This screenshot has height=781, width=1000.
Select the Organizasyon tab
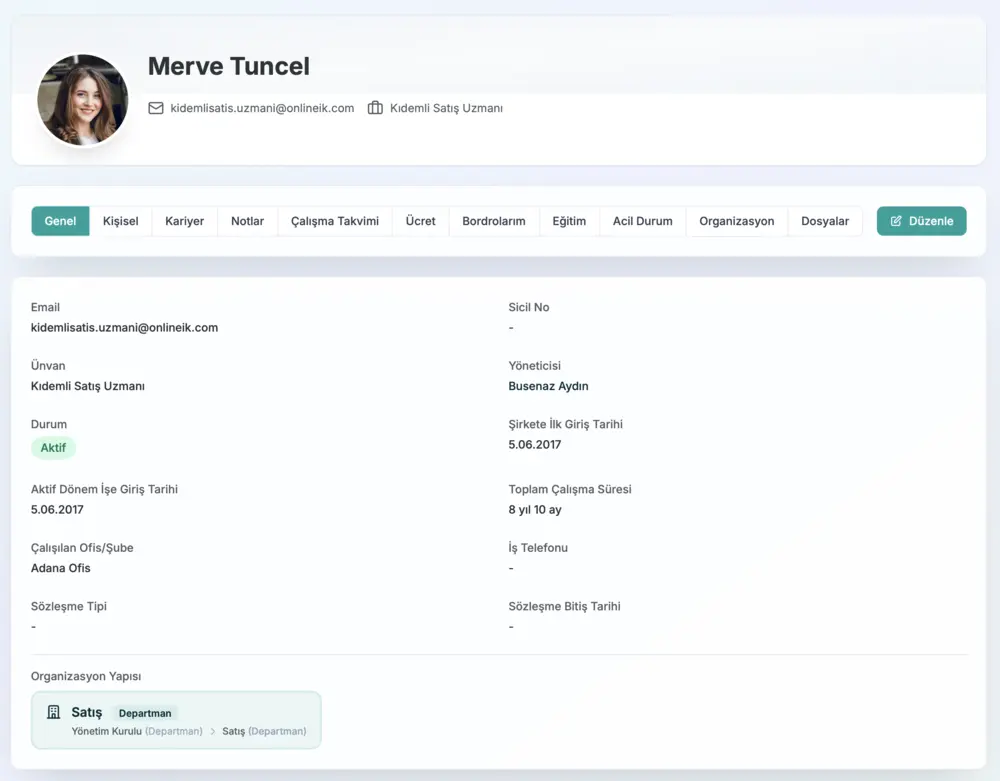pos(736,221)
